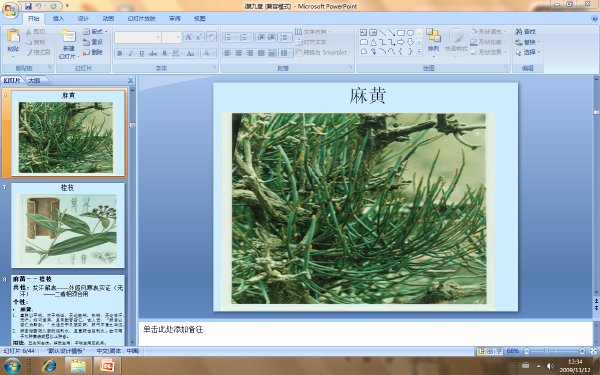
Task: Click the New Slide (新建幻灯片) icon
Action: coord(69,36)
